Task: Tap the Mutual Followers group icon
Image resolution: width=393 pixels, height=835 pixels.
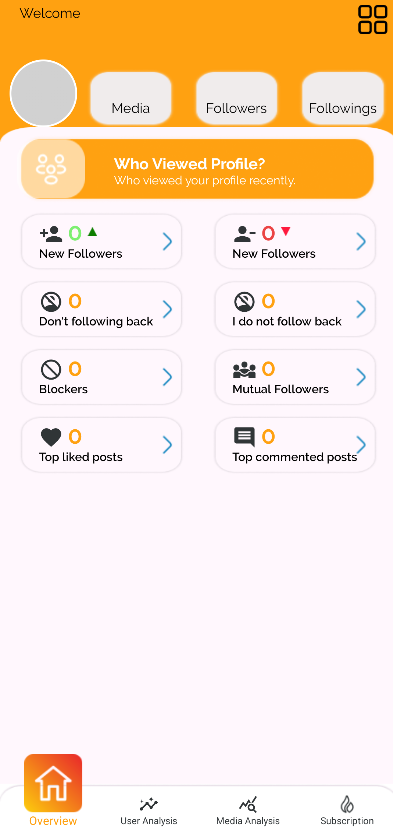Action: (x=244, y=369)
